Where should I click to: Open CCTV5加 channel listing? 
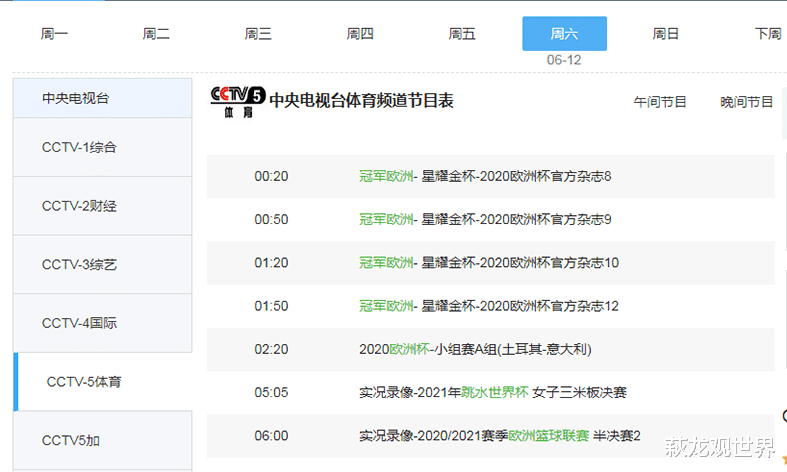click(x=102, y=440)
